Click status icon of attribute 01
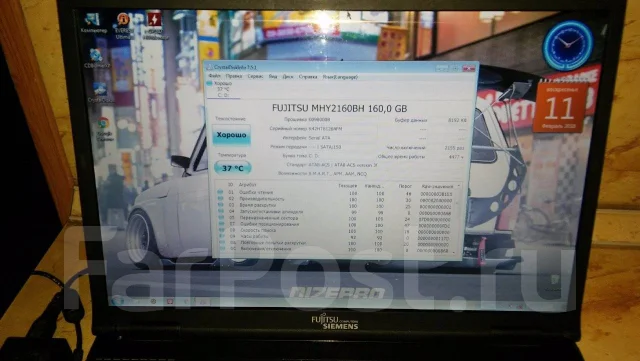640x361 pixels. point(220,192)
